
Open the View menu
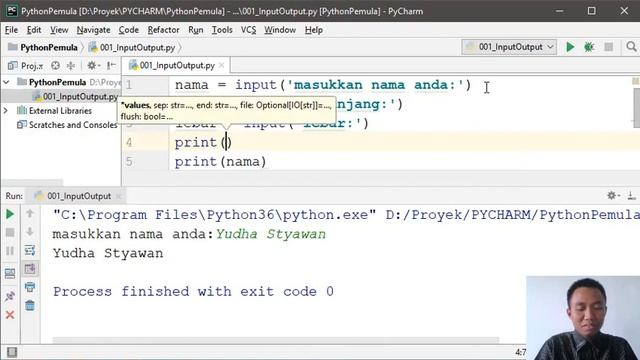coord(59,30)
